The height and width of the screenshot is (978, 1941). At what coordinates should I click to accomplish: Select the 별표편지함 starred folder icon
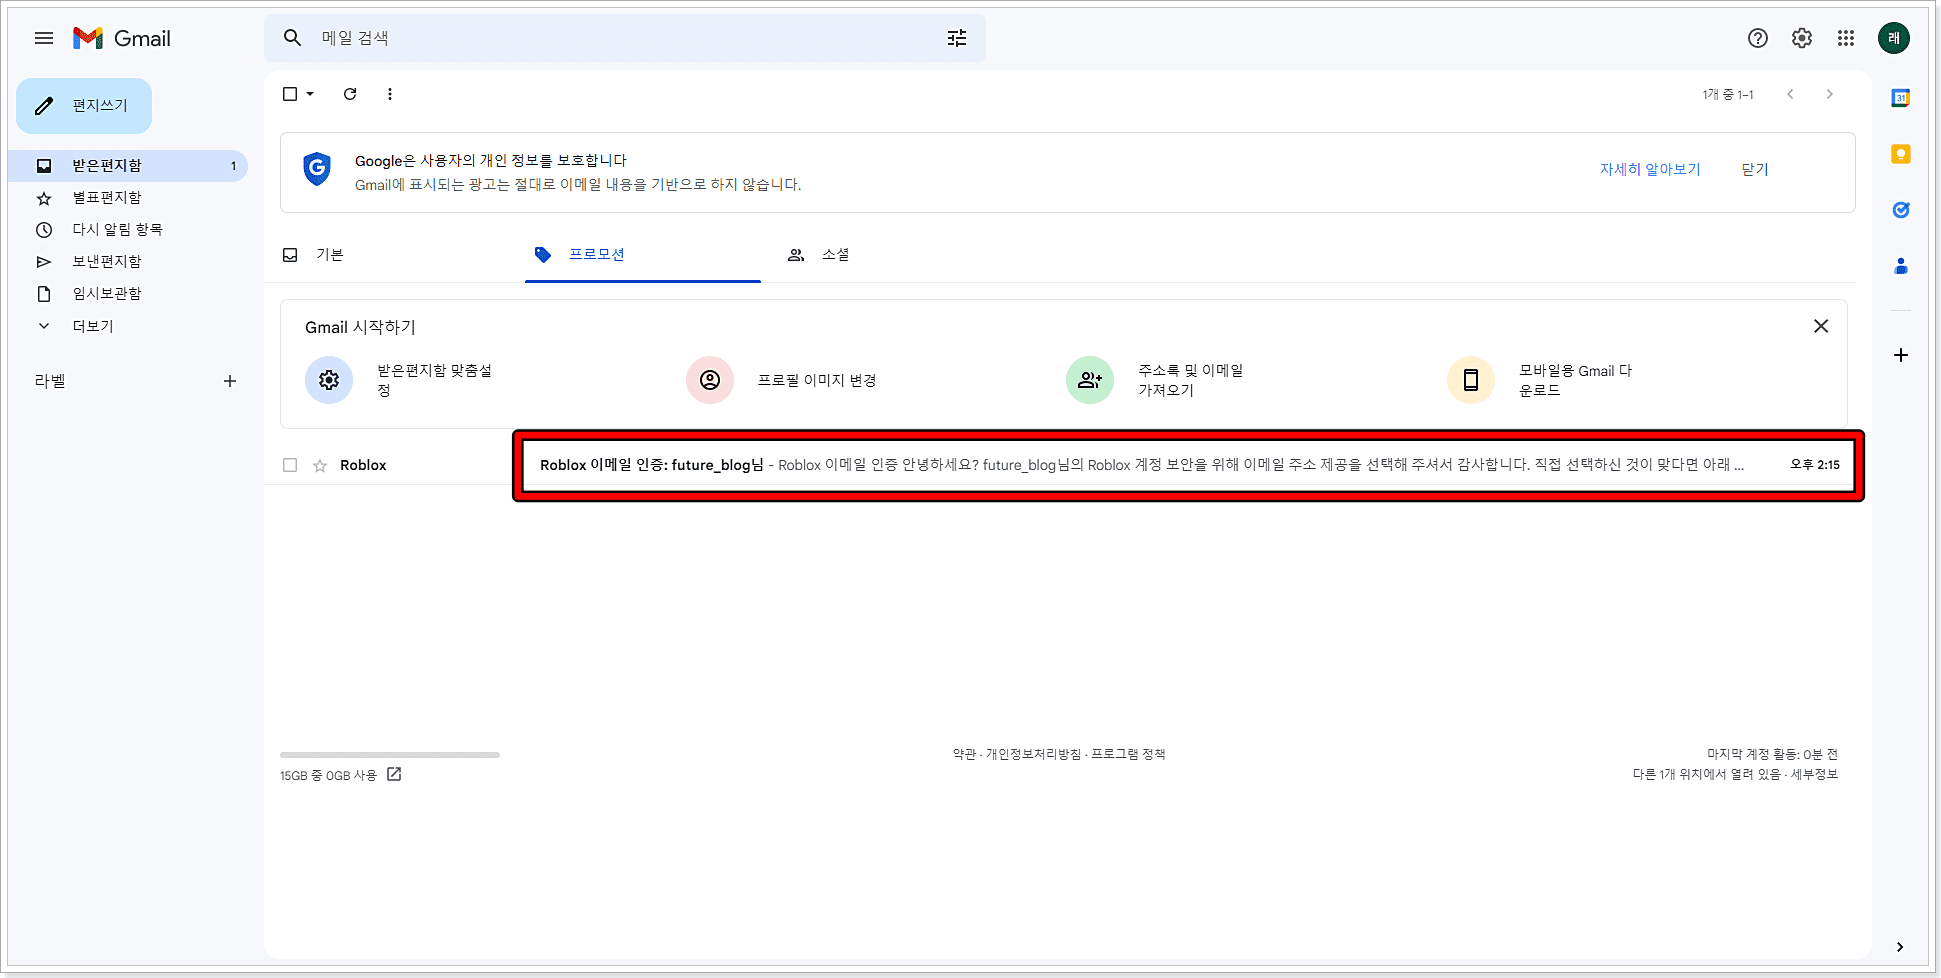click(44, 197)
